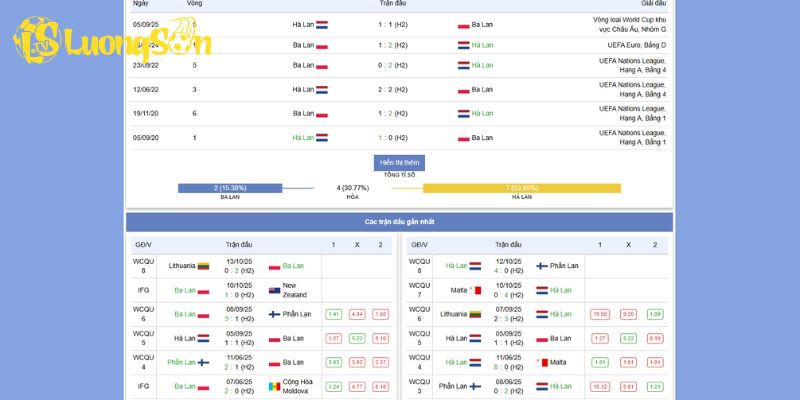Click Finland flag in 12/10/25 match
The width and height of the screenshot is (800, 400).
pyautogui.click(x=541, y=266)
